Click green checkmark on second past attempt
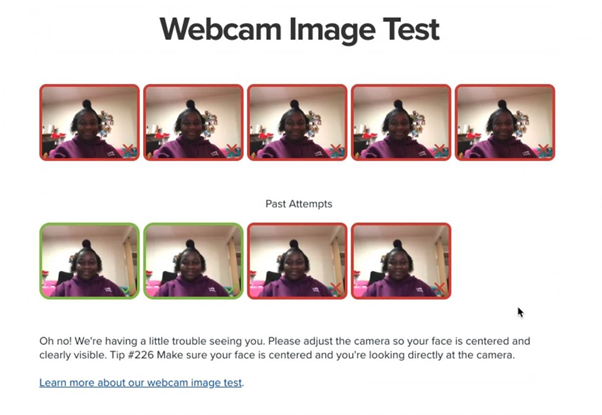The height and width of the screenshot is (415, 602). pyautogui.click(x=232, y=288)
